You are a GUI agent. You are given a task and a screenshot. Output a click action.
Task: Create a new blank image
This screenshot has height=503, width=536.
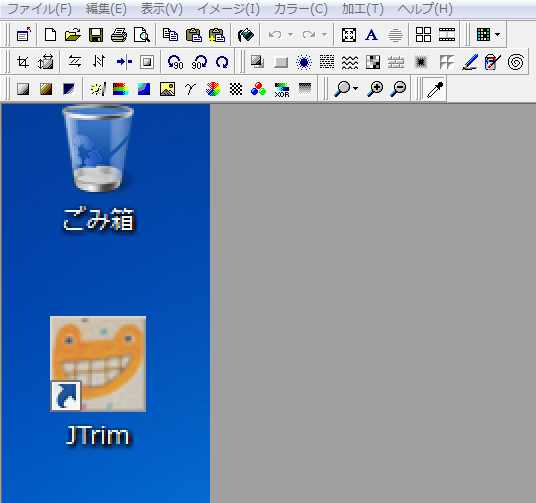click(x=50, y=35)
